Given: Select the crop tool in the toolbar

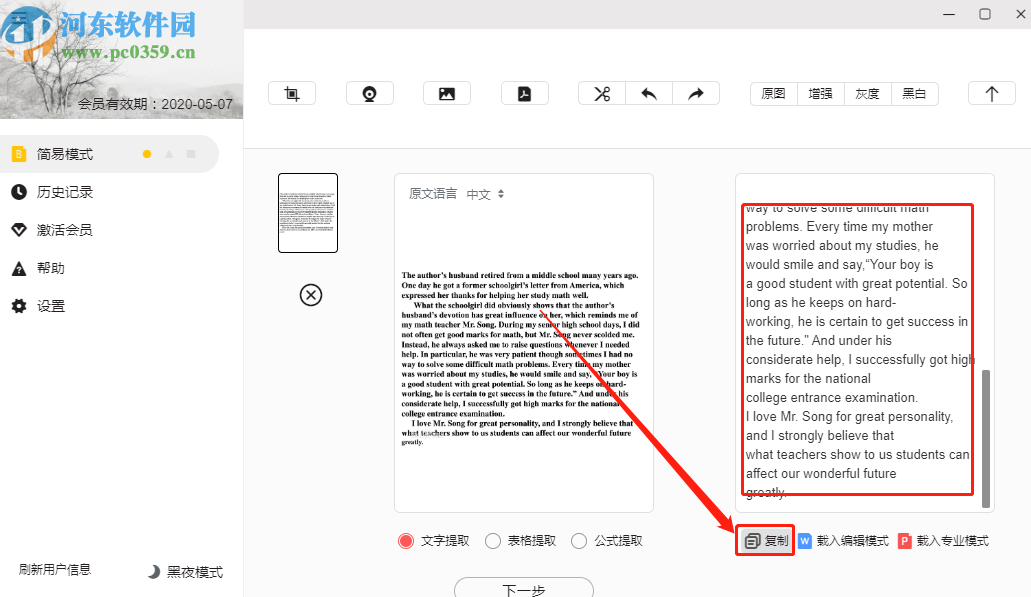Looking at the screenshot, I should tap(291, 92).
